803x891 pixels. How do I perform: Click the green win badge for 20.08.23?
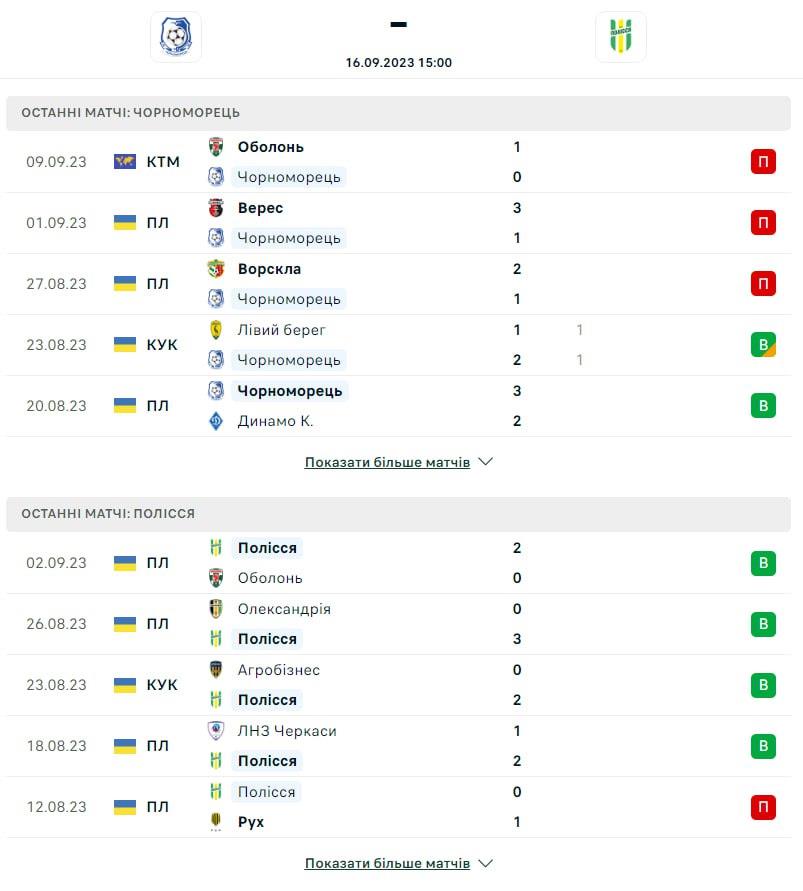tap(763, 406)
